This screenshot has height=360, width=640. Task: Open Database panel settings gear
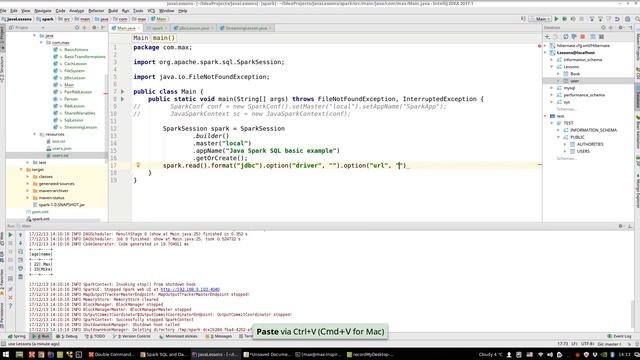620,28
